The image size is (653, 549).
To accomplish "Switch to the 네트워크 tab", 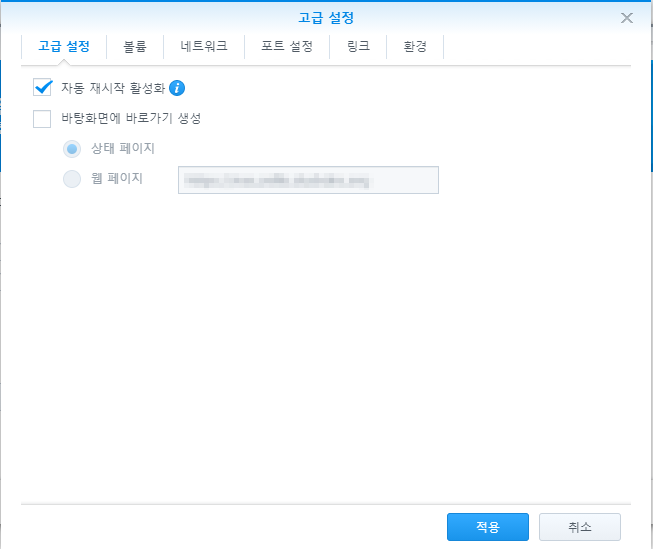I will pyautogui.click(x=204, y=46).
